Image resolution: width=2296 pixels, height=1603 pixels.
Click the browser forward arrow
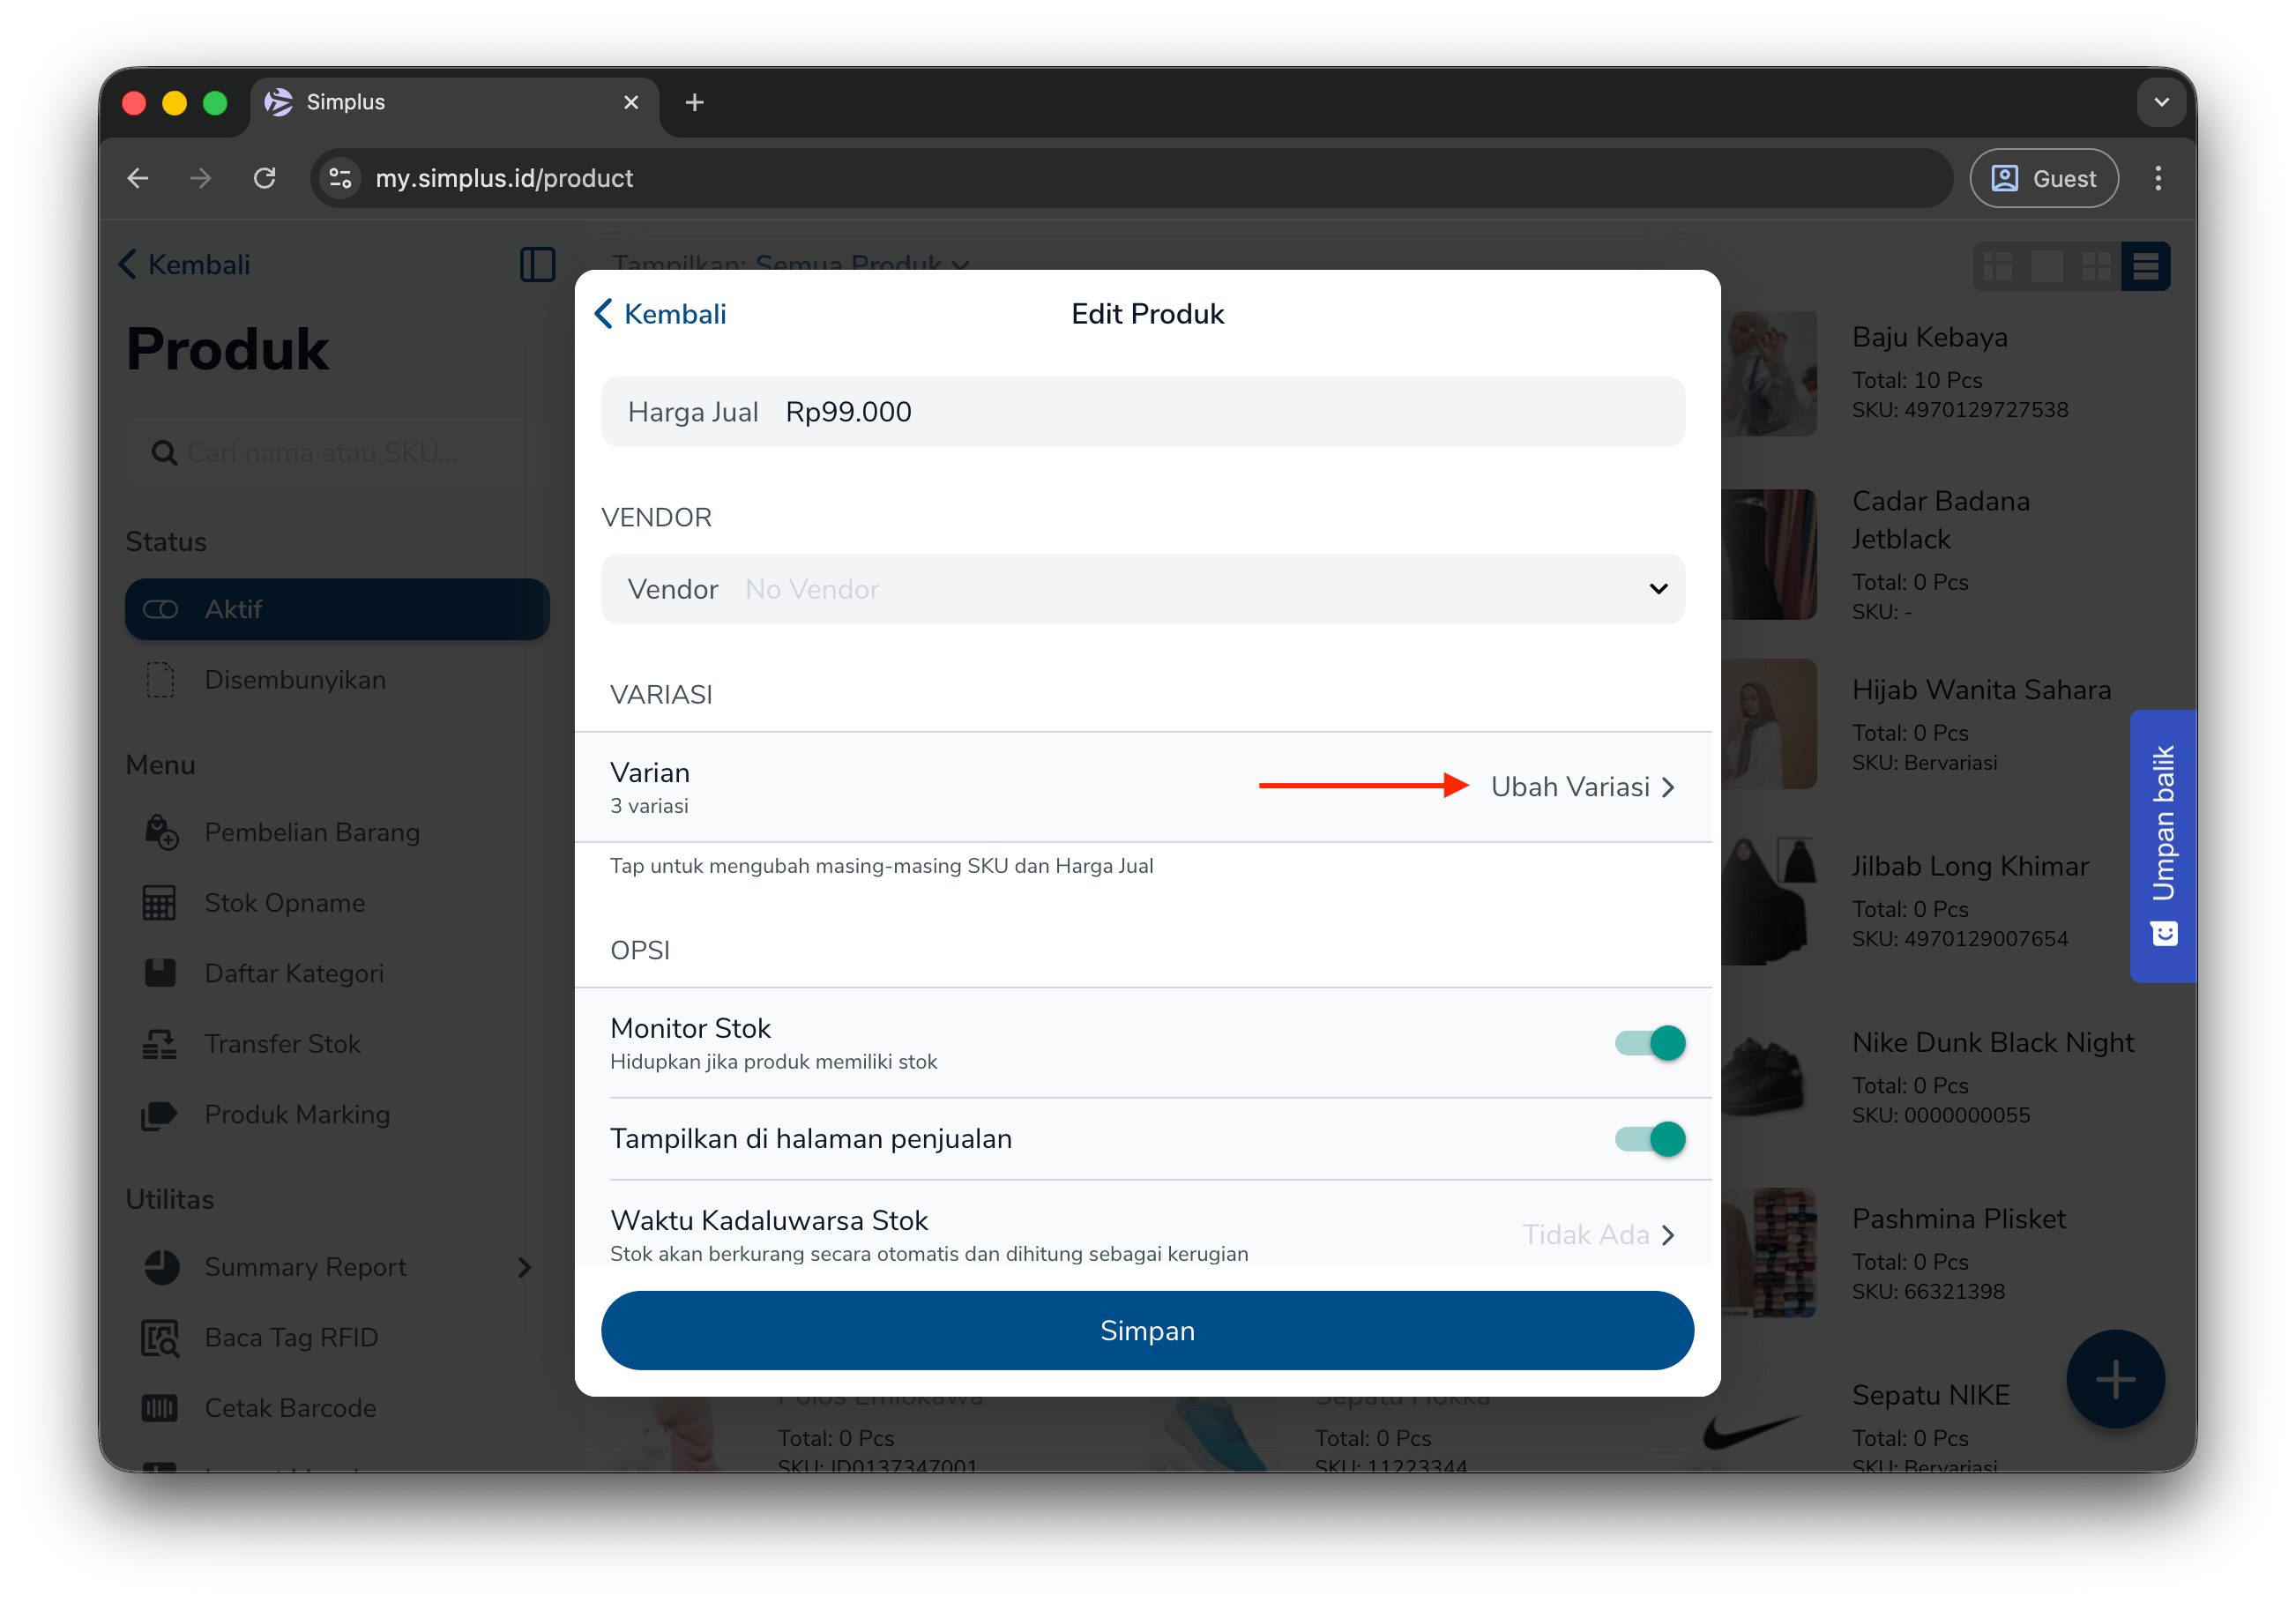201,178
